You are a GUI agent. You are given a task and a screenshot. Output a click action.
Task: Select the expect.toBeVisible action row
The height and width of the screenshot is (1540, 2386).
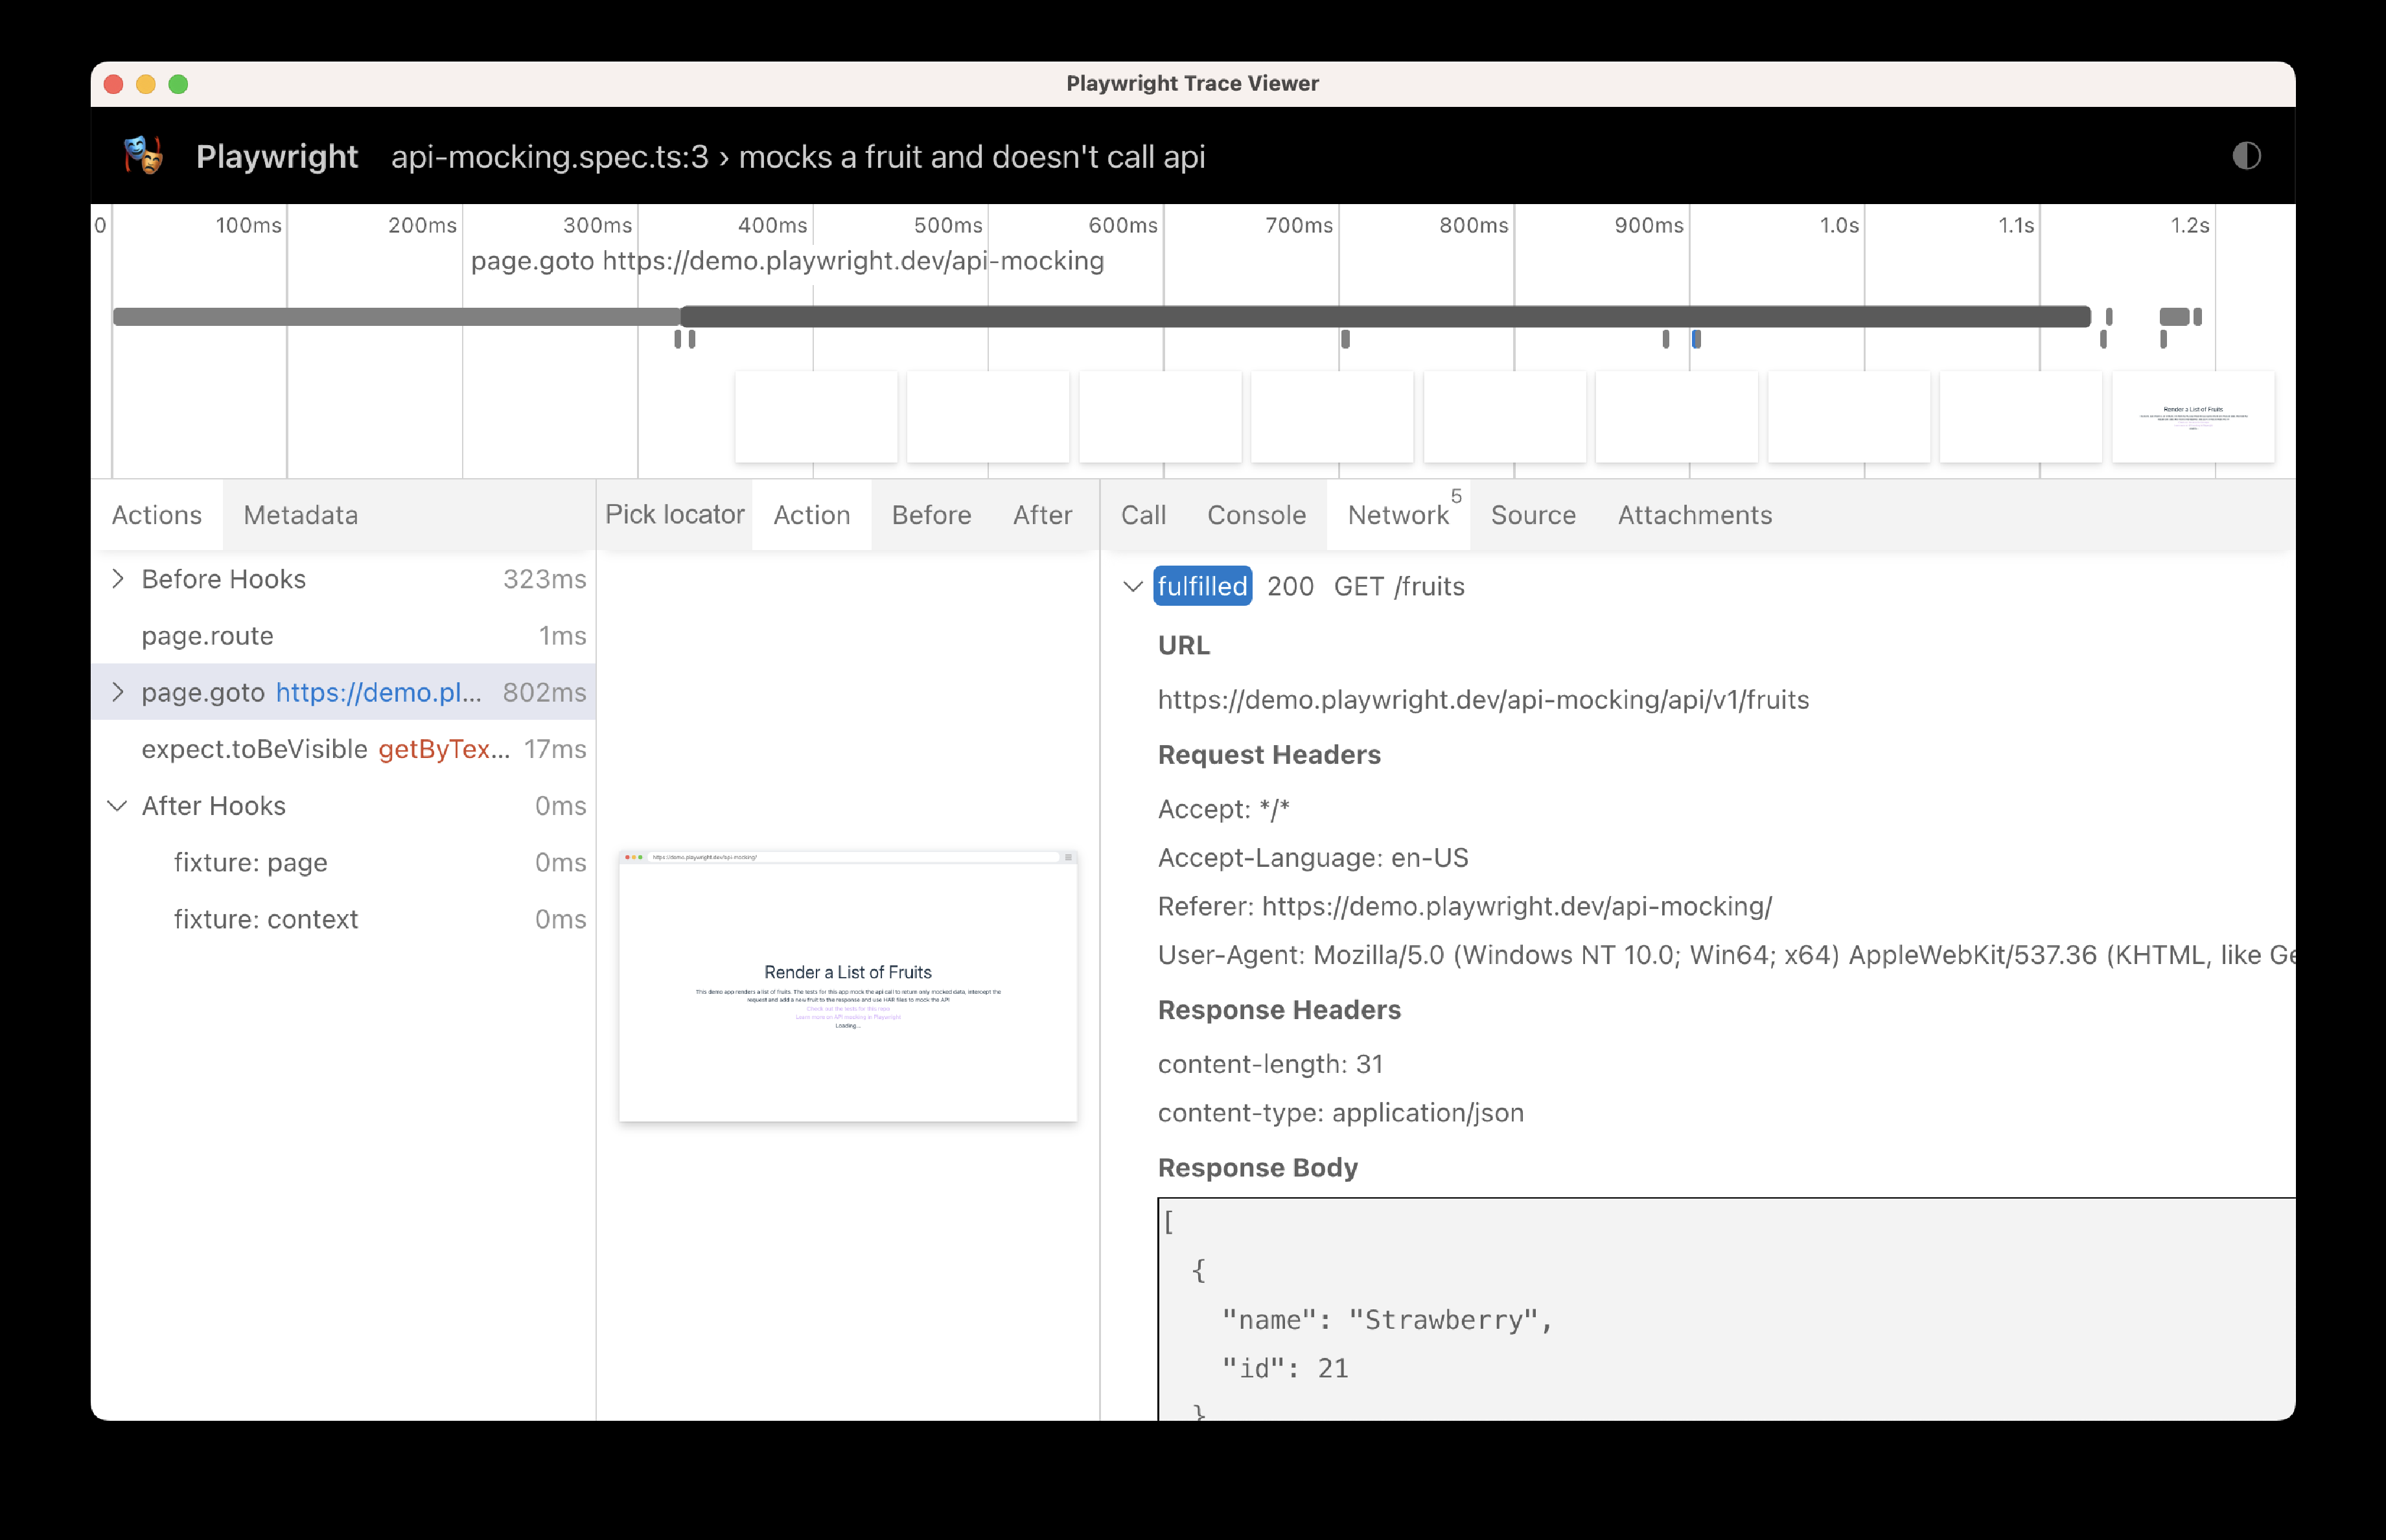pyautogui.click(x=344, y=749)
